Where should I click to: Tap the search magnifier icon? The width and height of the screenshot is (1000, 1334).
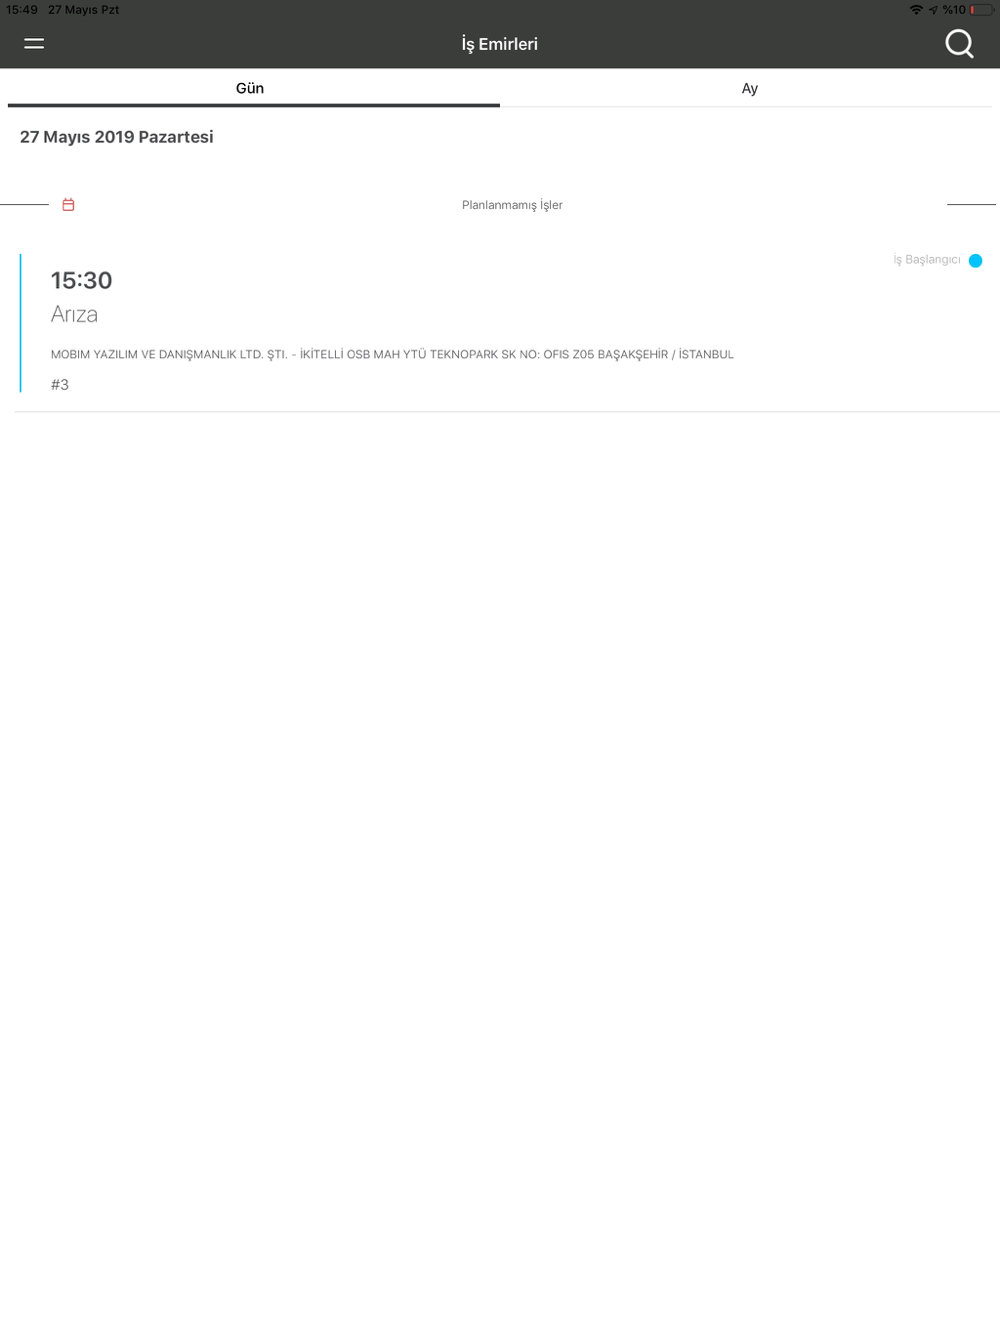(x=959, y=43)
